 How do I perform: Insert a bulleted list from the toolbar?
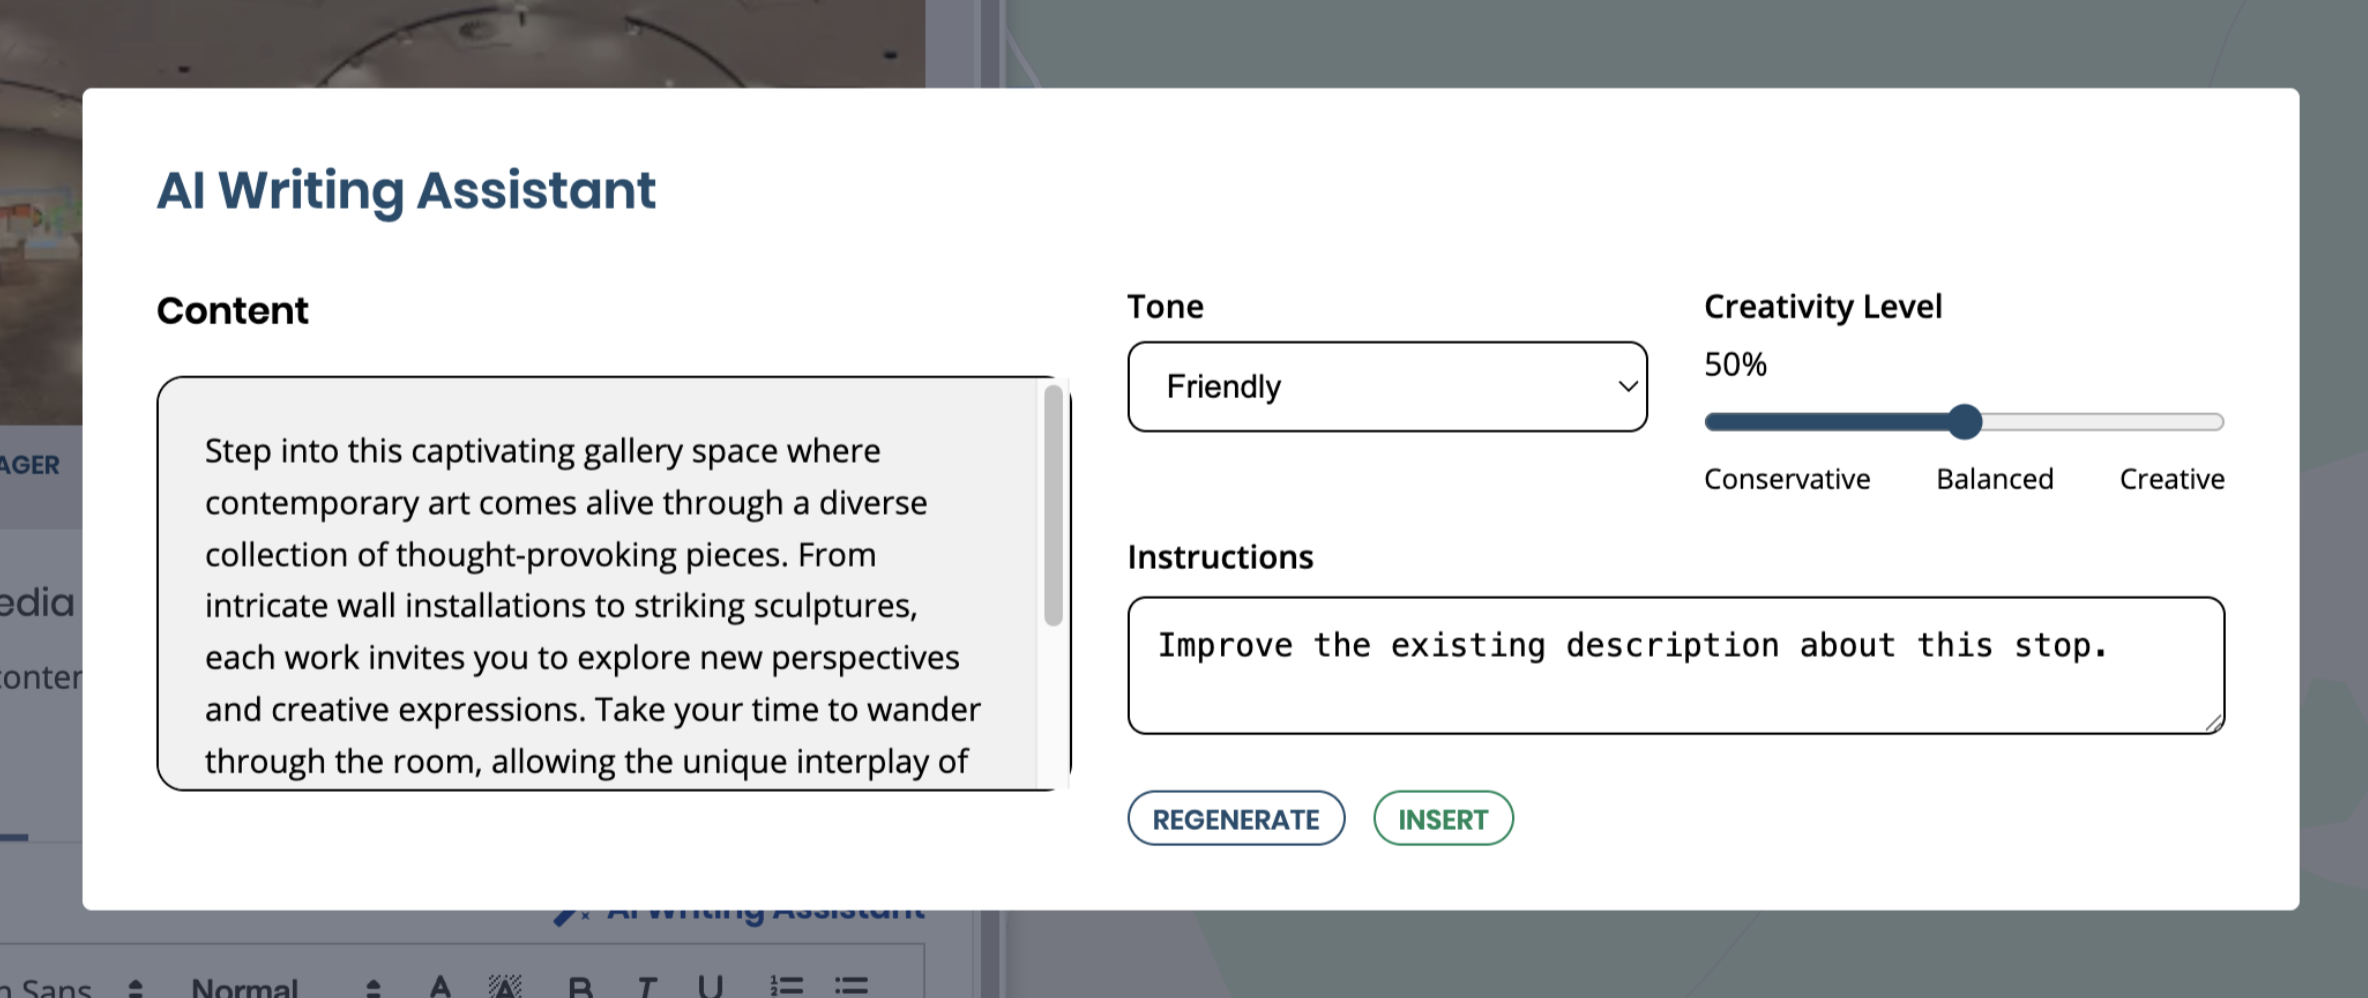coord(851,986)
